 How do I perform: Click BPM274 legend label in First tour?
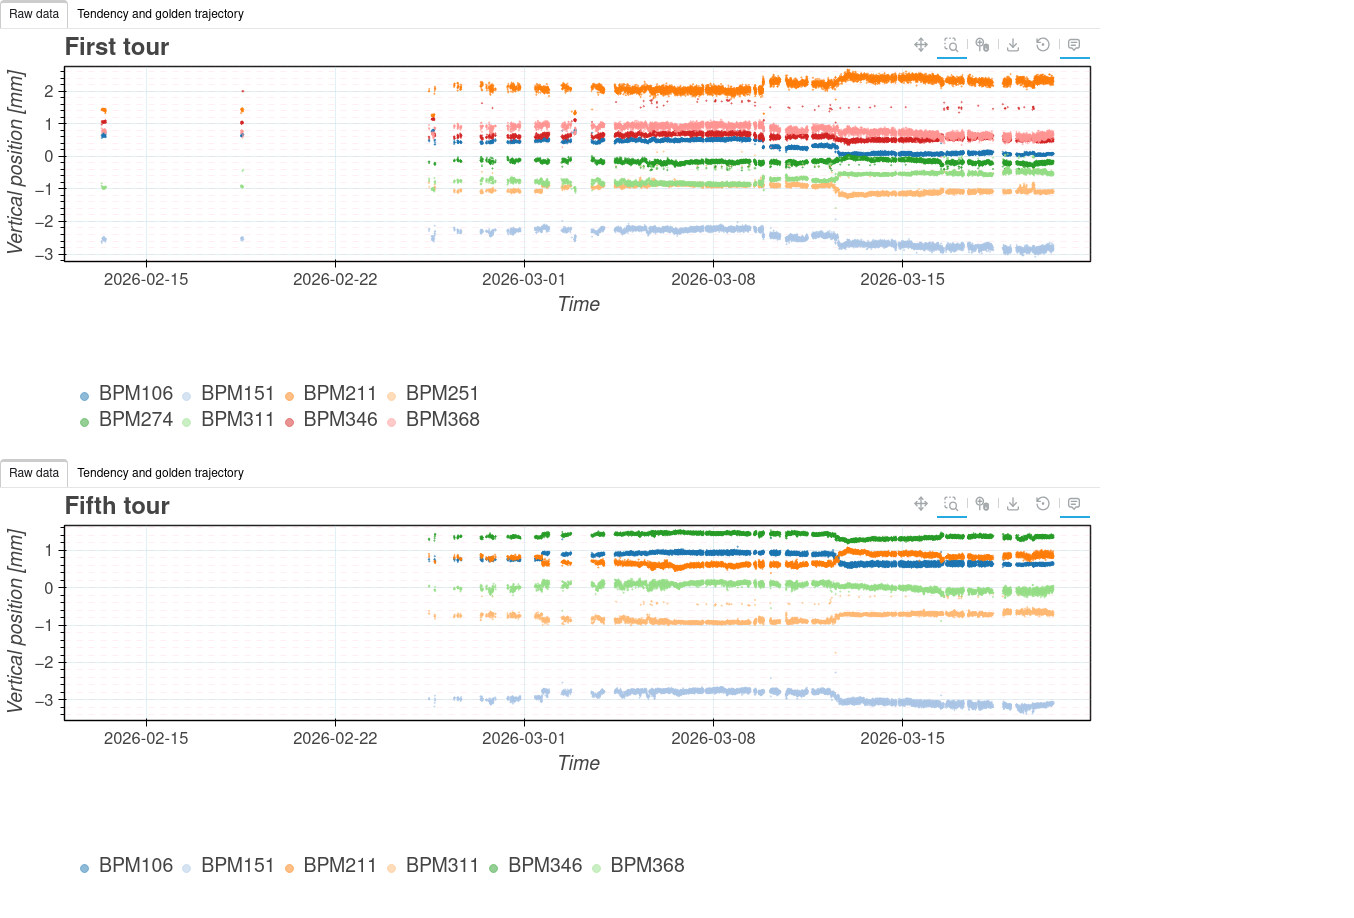[x=135, y=420]
